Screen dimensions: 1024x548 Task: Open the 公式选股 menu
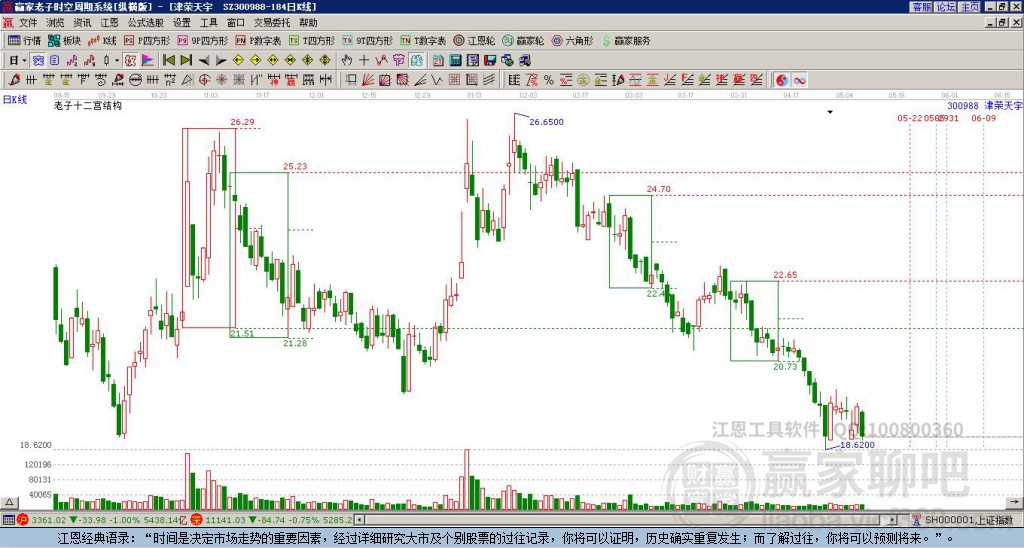coord(146,23)
